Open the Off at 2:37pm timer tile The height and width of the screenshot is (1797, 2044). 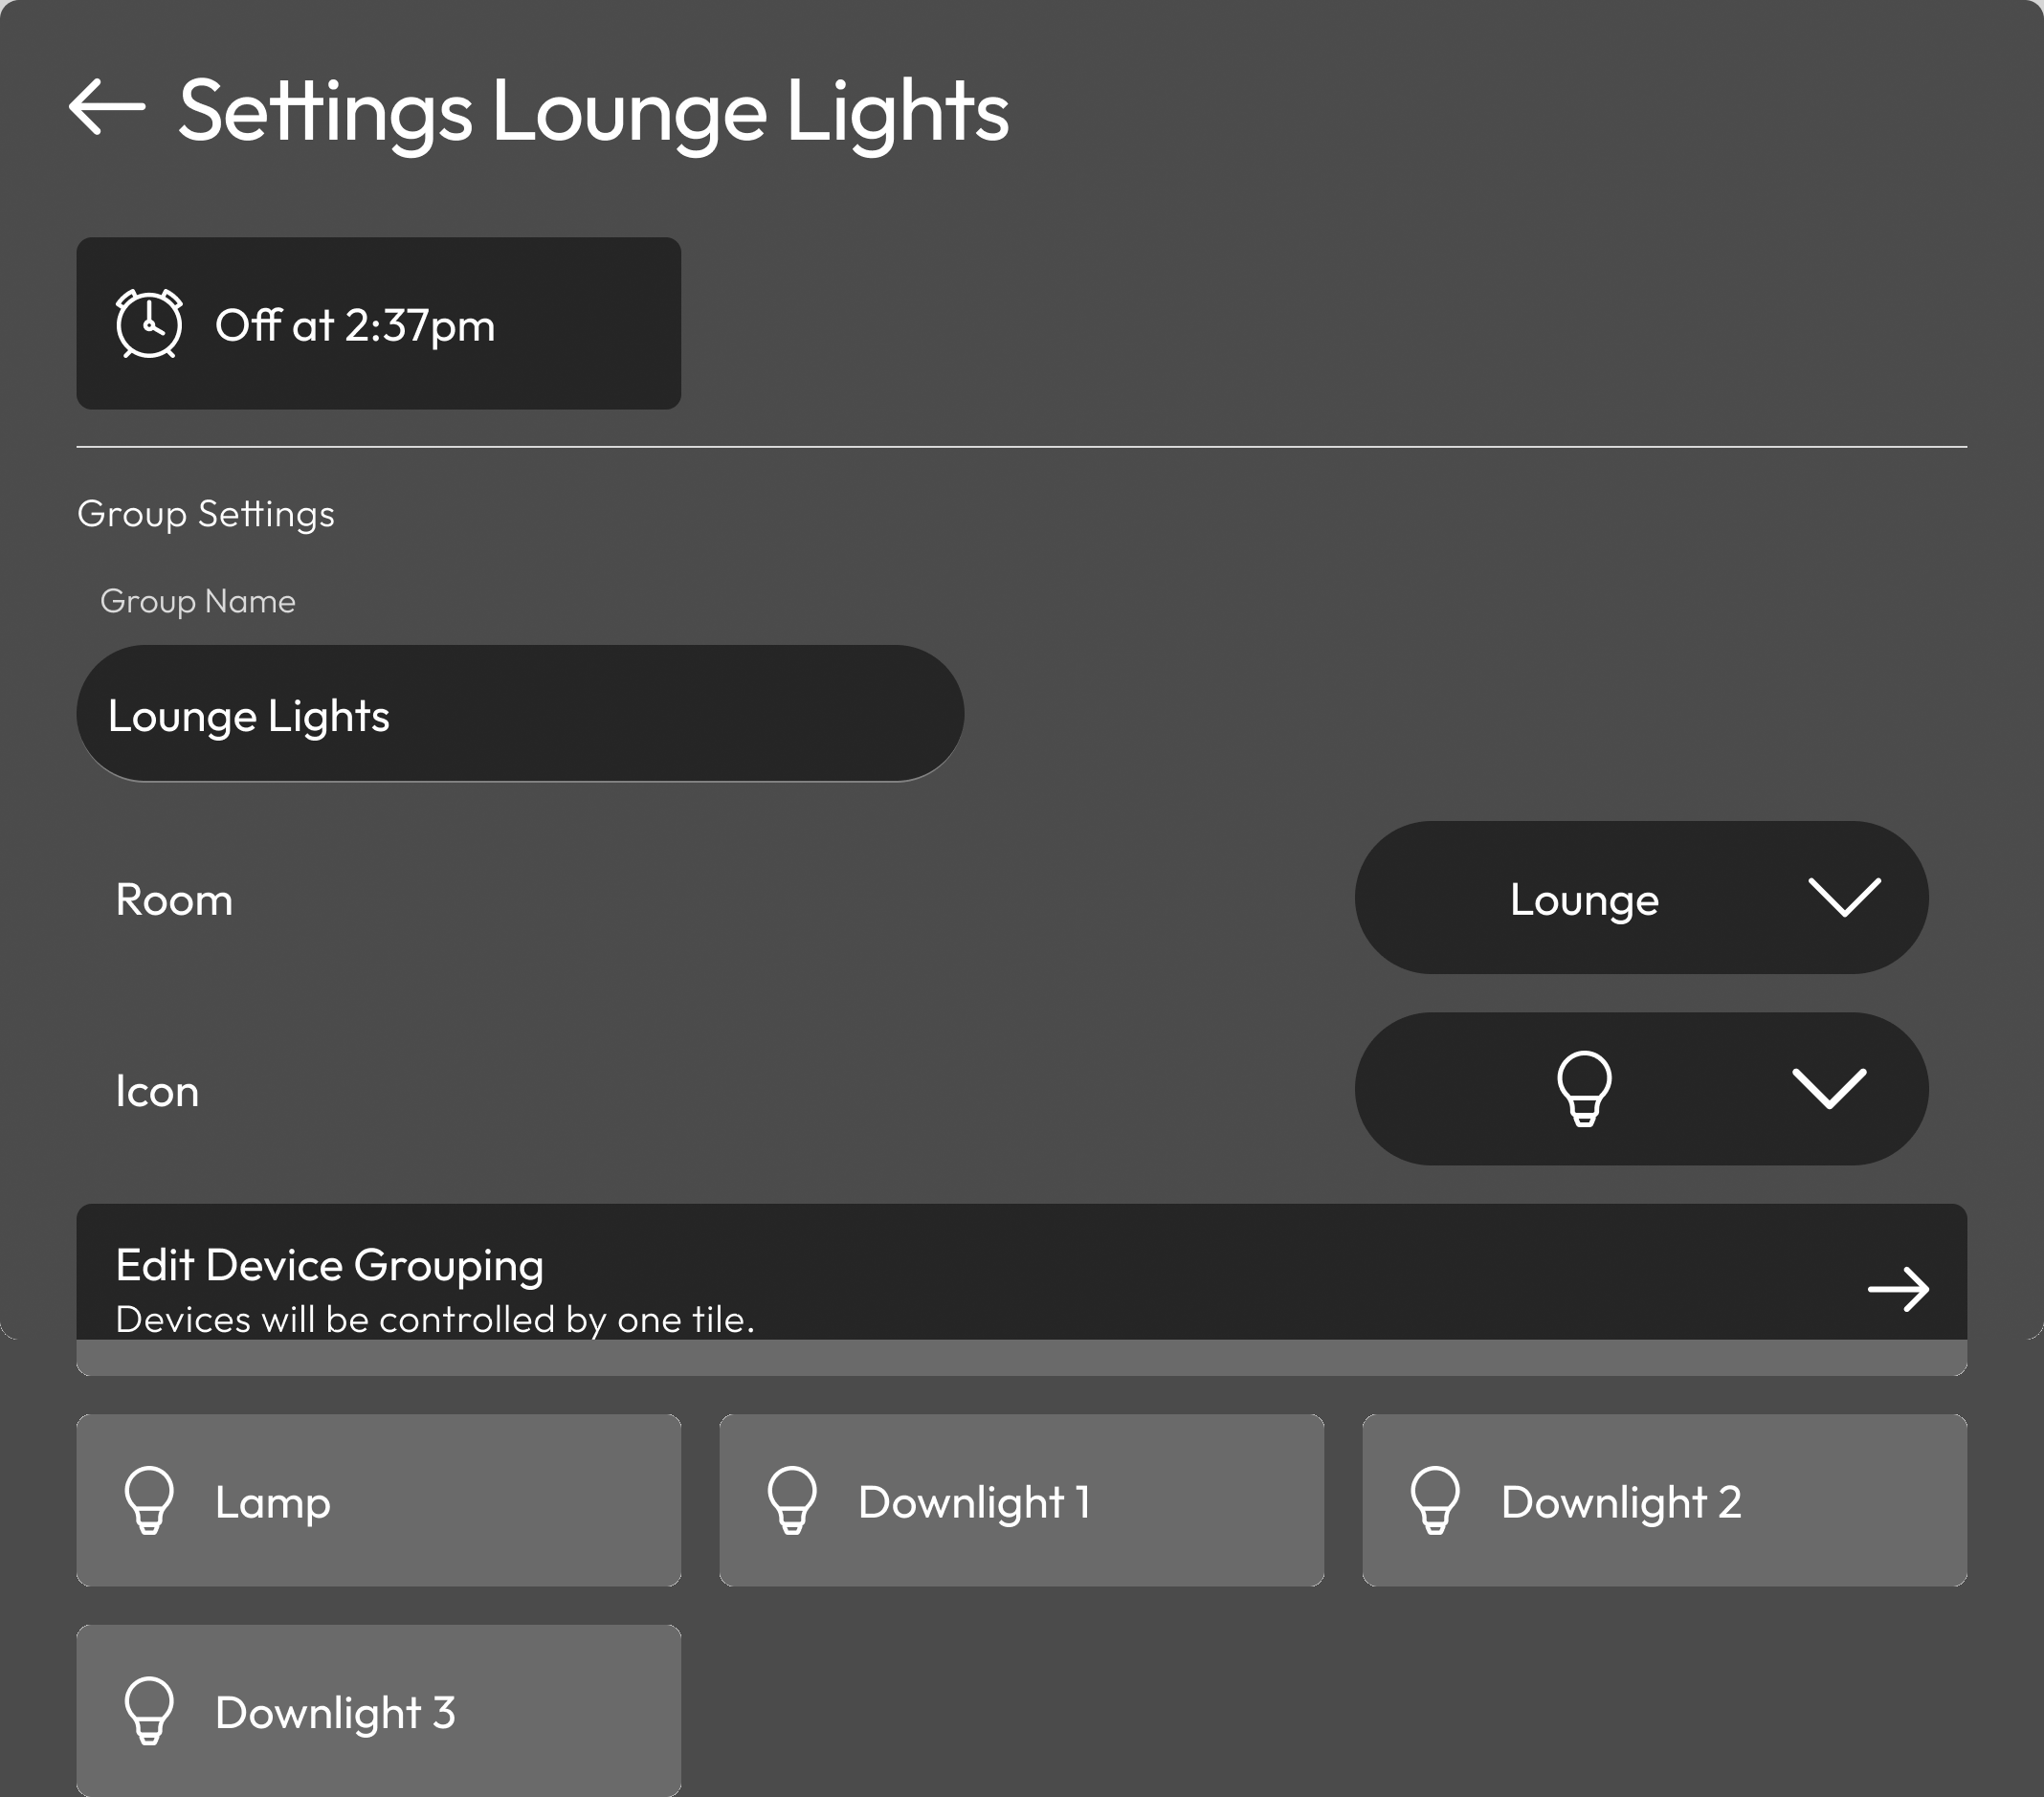click(x=378, y=323)
